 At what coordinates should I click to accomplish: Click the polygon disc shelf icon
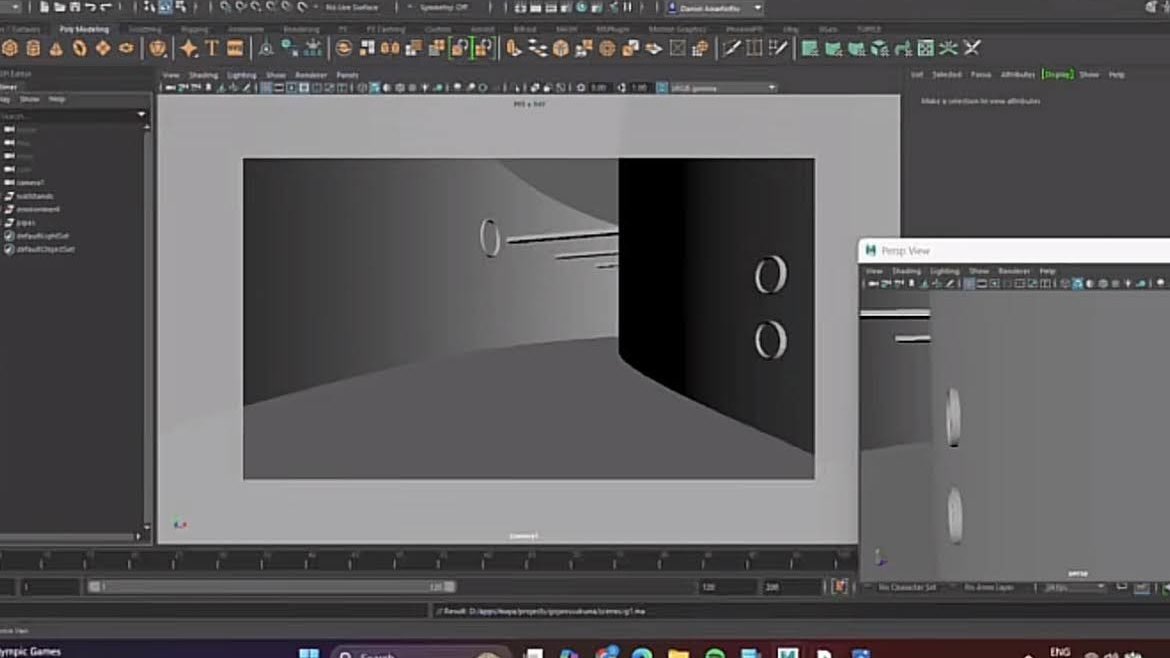pos(126,48)
